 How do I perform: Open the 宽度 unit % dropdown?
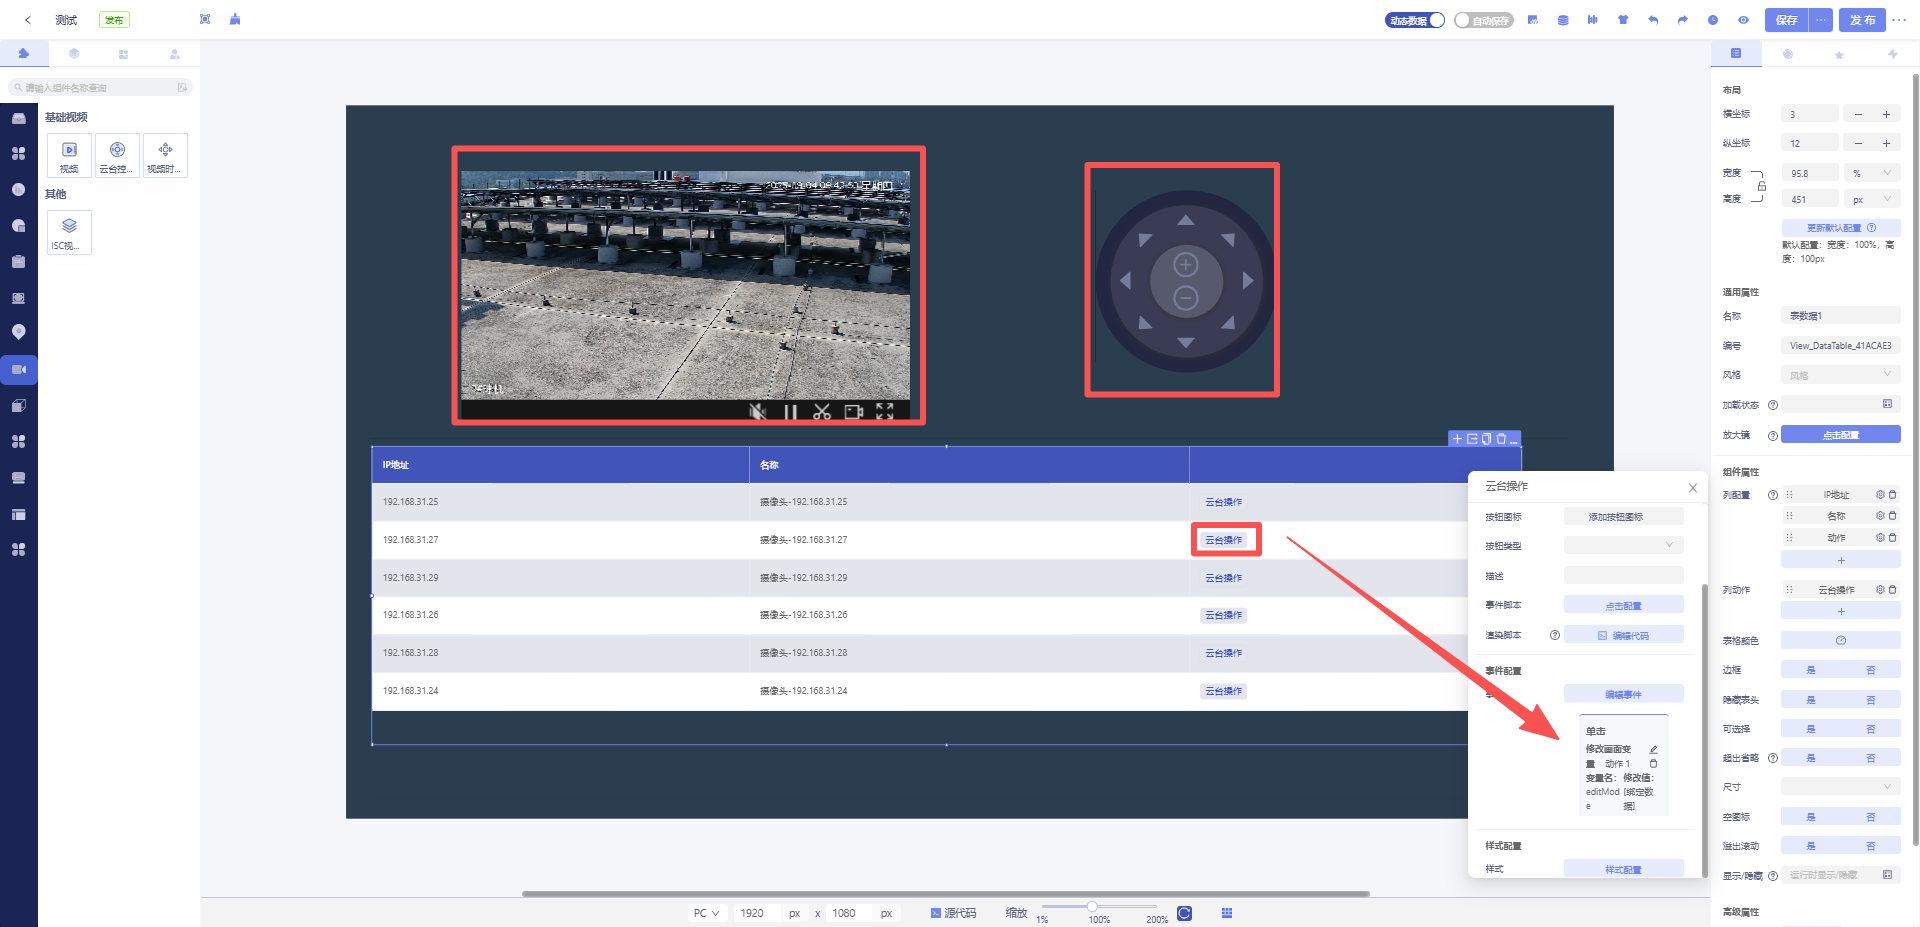(1872, 173)
